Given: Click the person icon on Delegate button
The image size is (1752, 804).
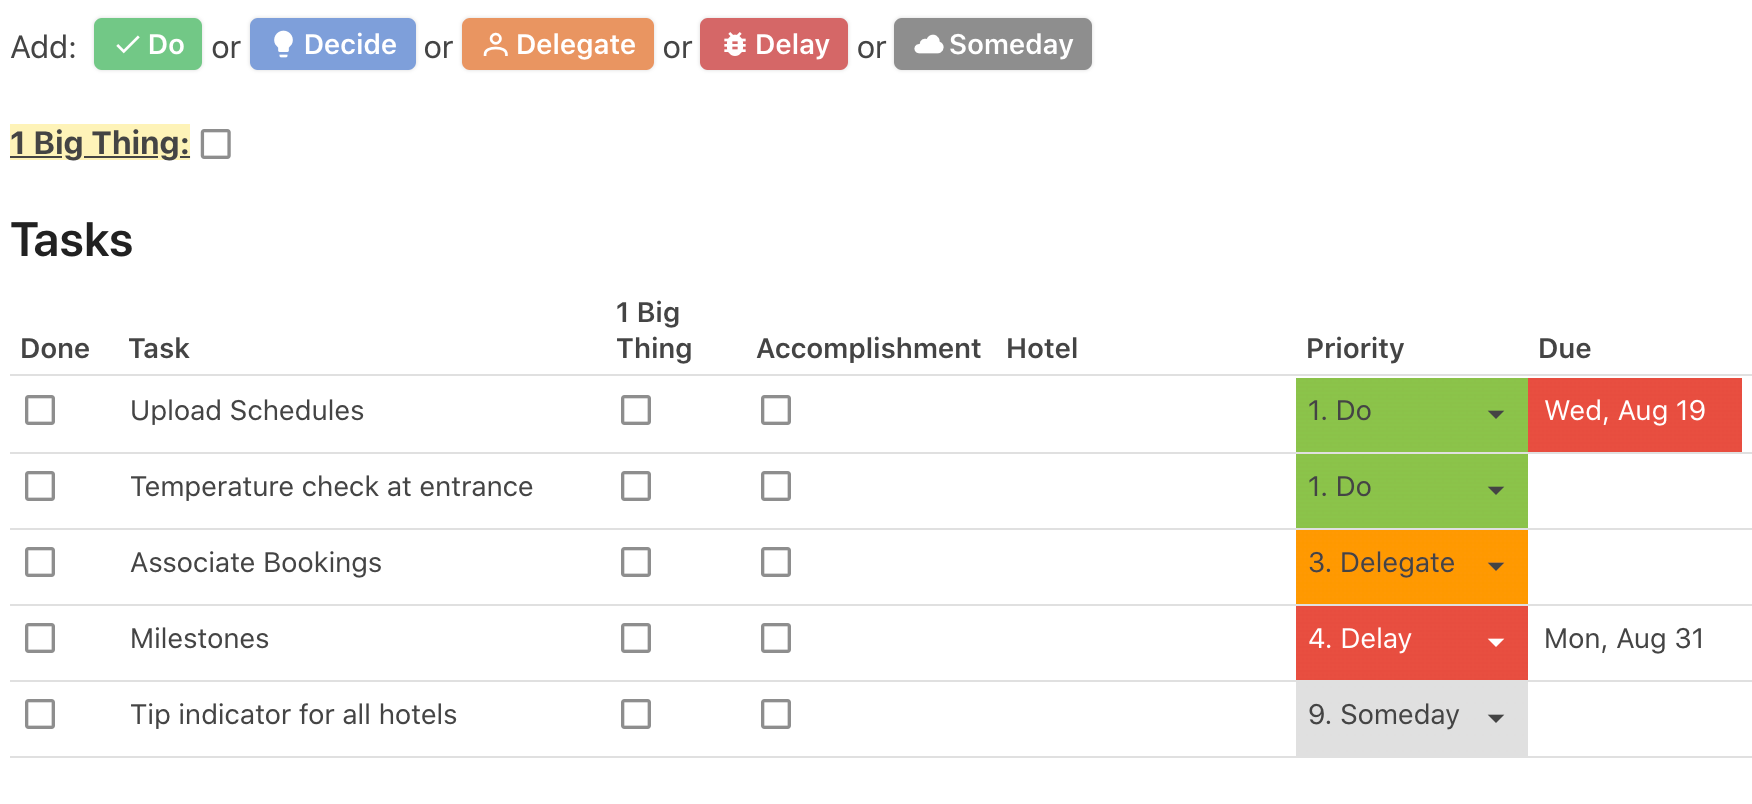Looking at the screenshot, I should [495, 45].
